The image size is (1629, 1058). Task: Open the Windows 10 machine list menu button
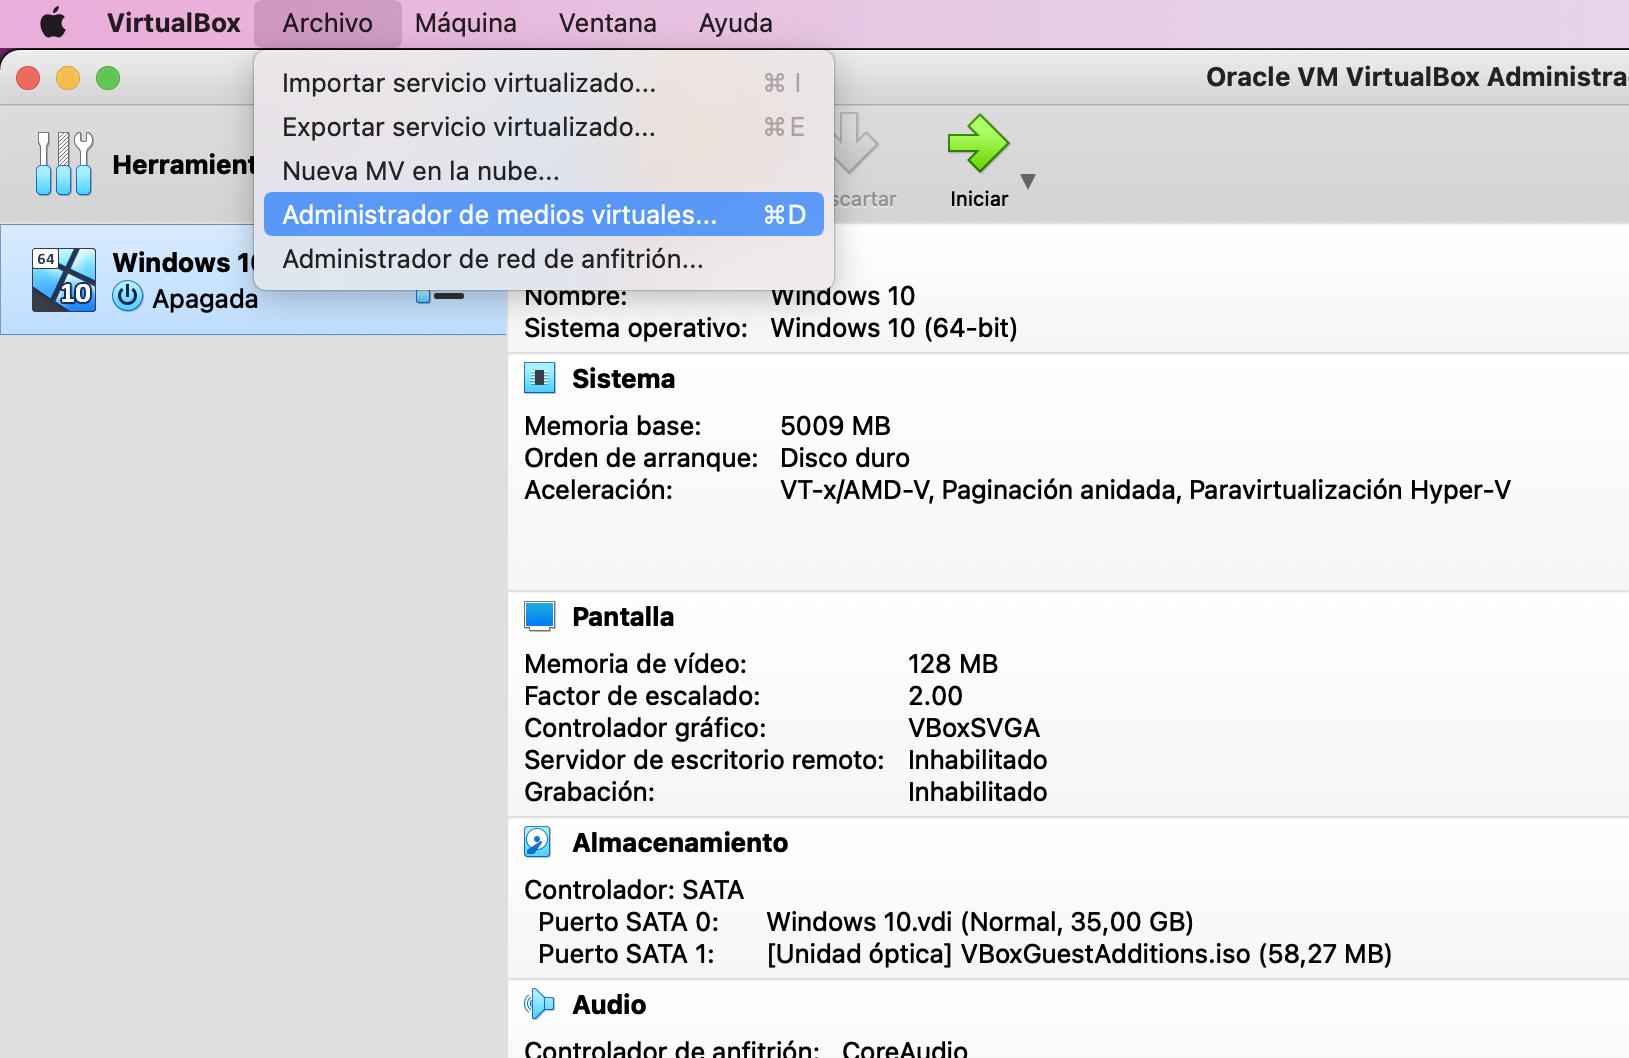pos(440,296)
